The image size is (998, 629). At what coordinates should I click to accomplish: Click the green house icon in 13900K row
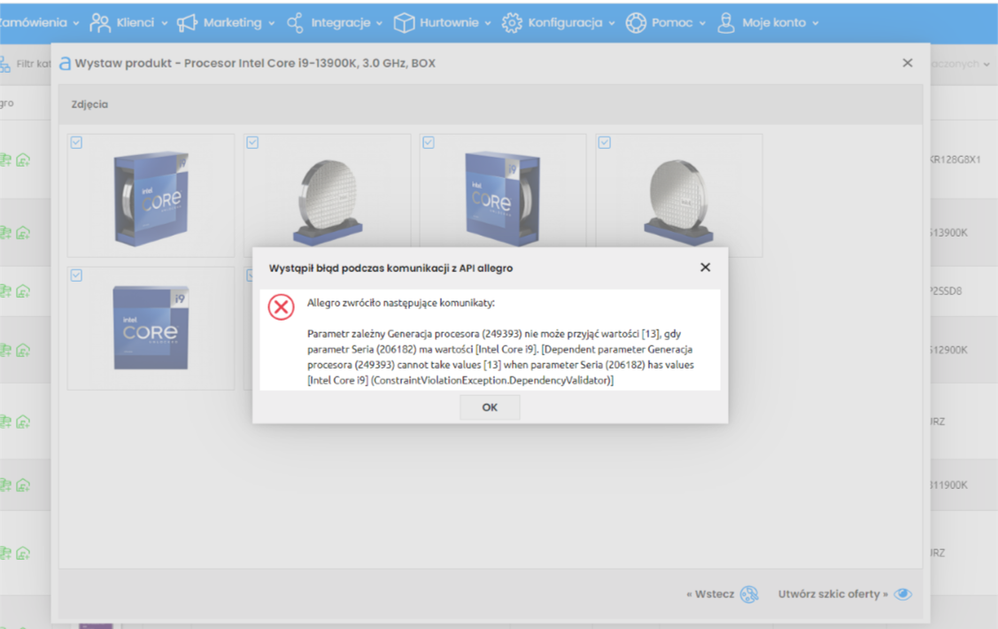[x=23, y=232]
